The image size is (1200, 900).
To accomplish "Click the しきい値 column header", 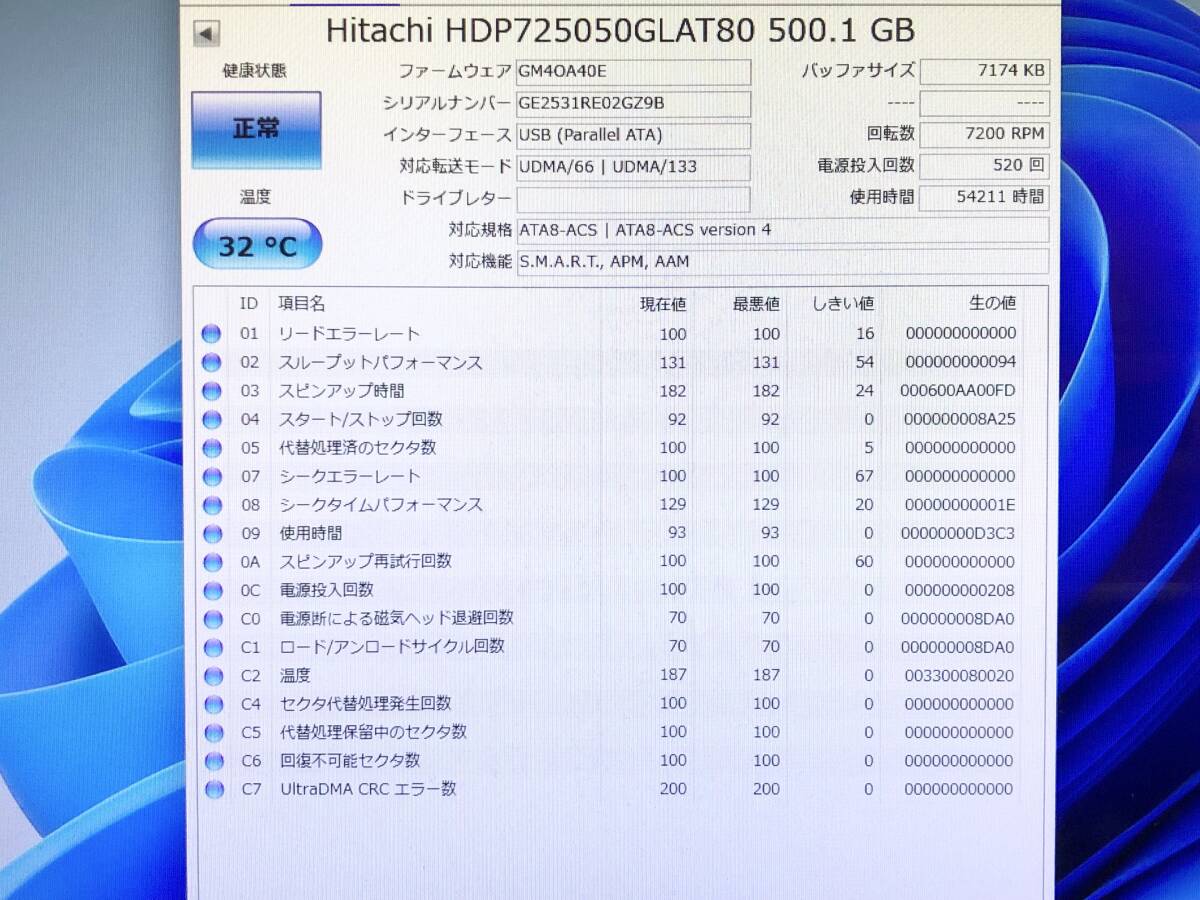I will (841, 303).
